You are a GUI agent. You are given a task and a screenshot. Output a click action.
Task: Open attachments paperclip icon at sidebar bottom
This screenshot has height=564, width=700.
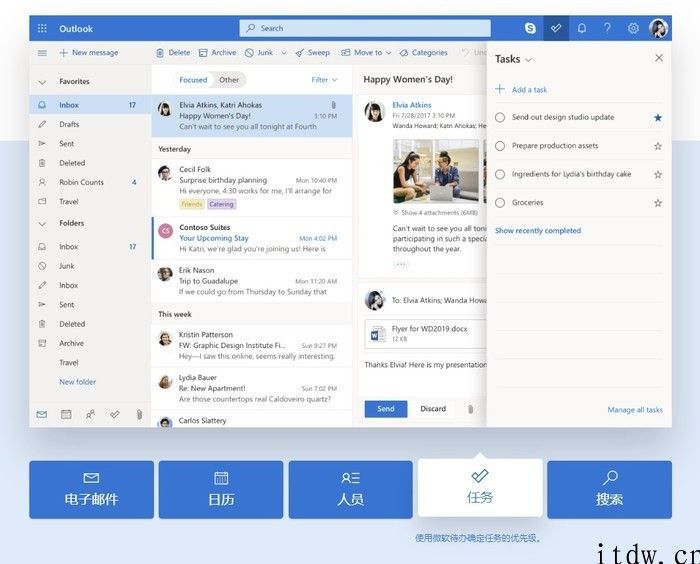pyautogui.click(x=139, y=414)
